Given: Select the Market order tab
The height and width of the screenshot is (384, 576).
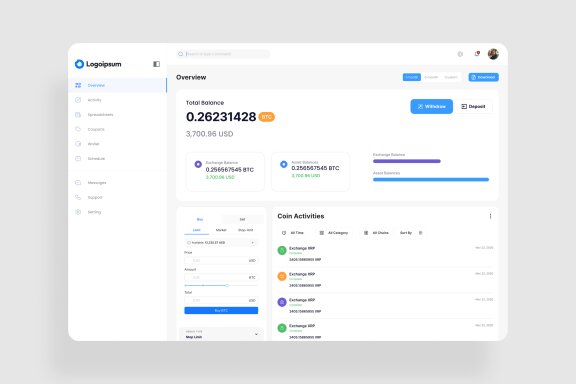Looking at the screenshot, I should [x=221, y=230].
